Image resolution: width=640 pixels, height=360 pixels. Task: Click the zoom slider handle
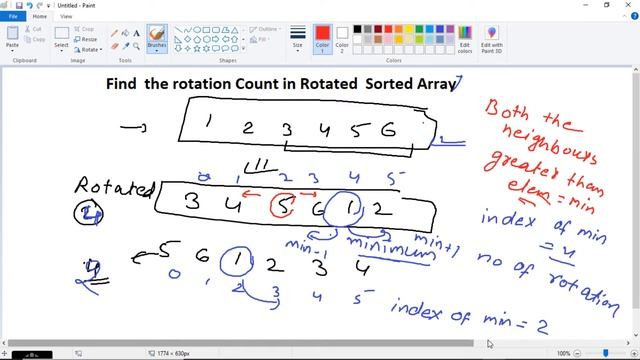click(x=606, y=353)
